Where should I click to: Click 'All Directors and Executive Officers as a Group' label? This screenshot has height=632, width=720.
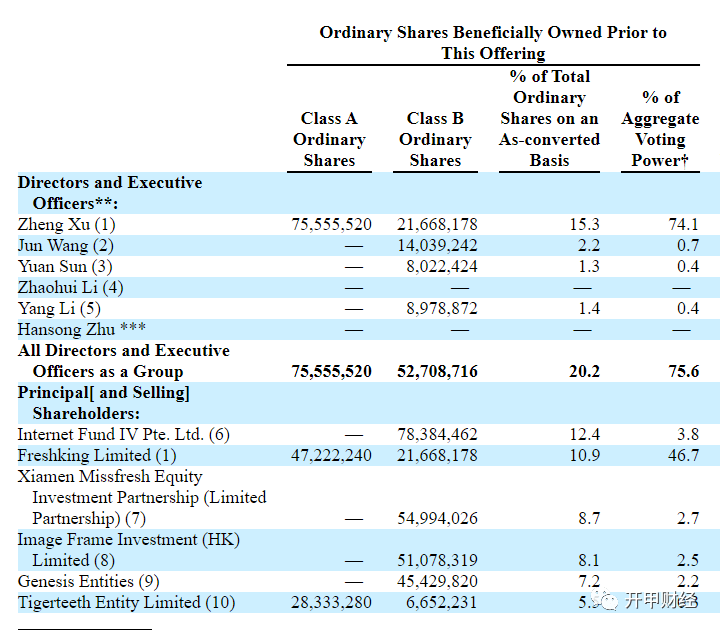[124, 361]
